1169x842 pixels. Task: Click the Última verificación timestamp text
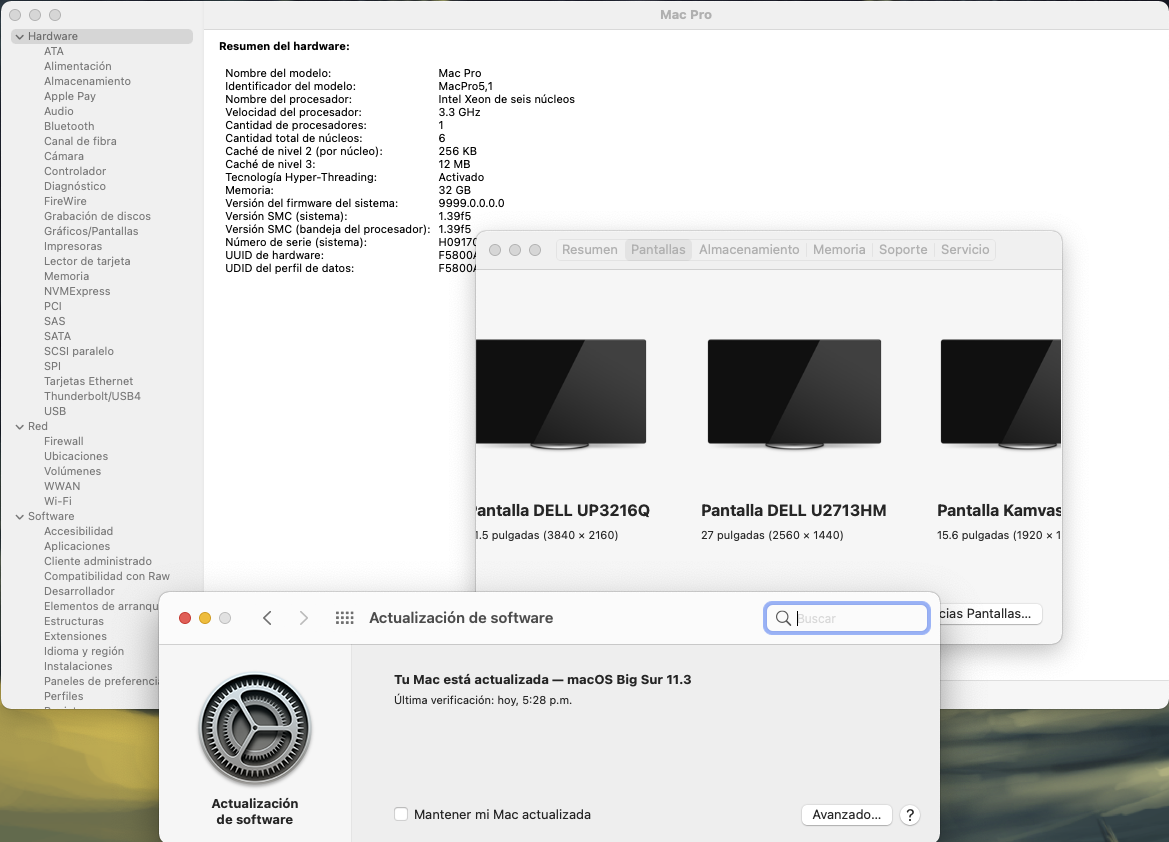point(483,700)
